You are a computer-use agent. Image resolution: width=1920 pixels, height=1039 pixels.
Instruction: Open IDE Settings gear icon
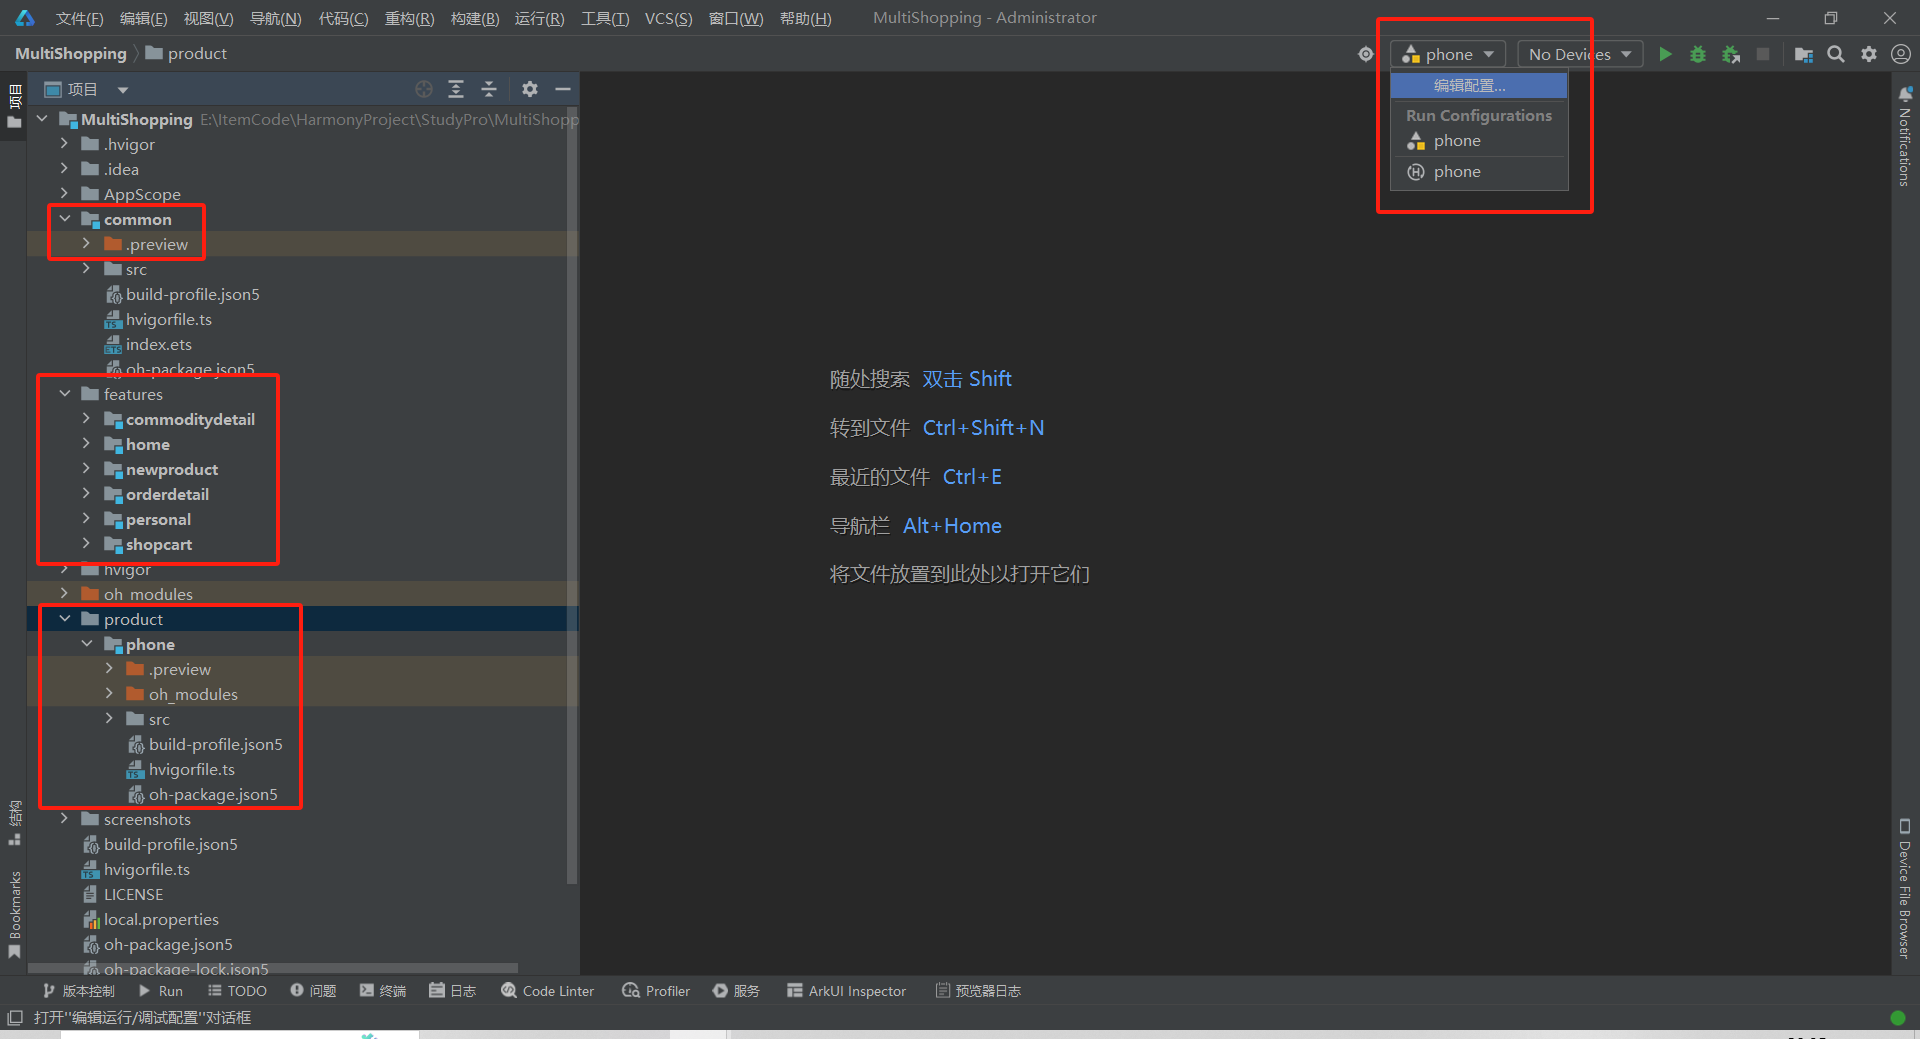point(1869,54)
